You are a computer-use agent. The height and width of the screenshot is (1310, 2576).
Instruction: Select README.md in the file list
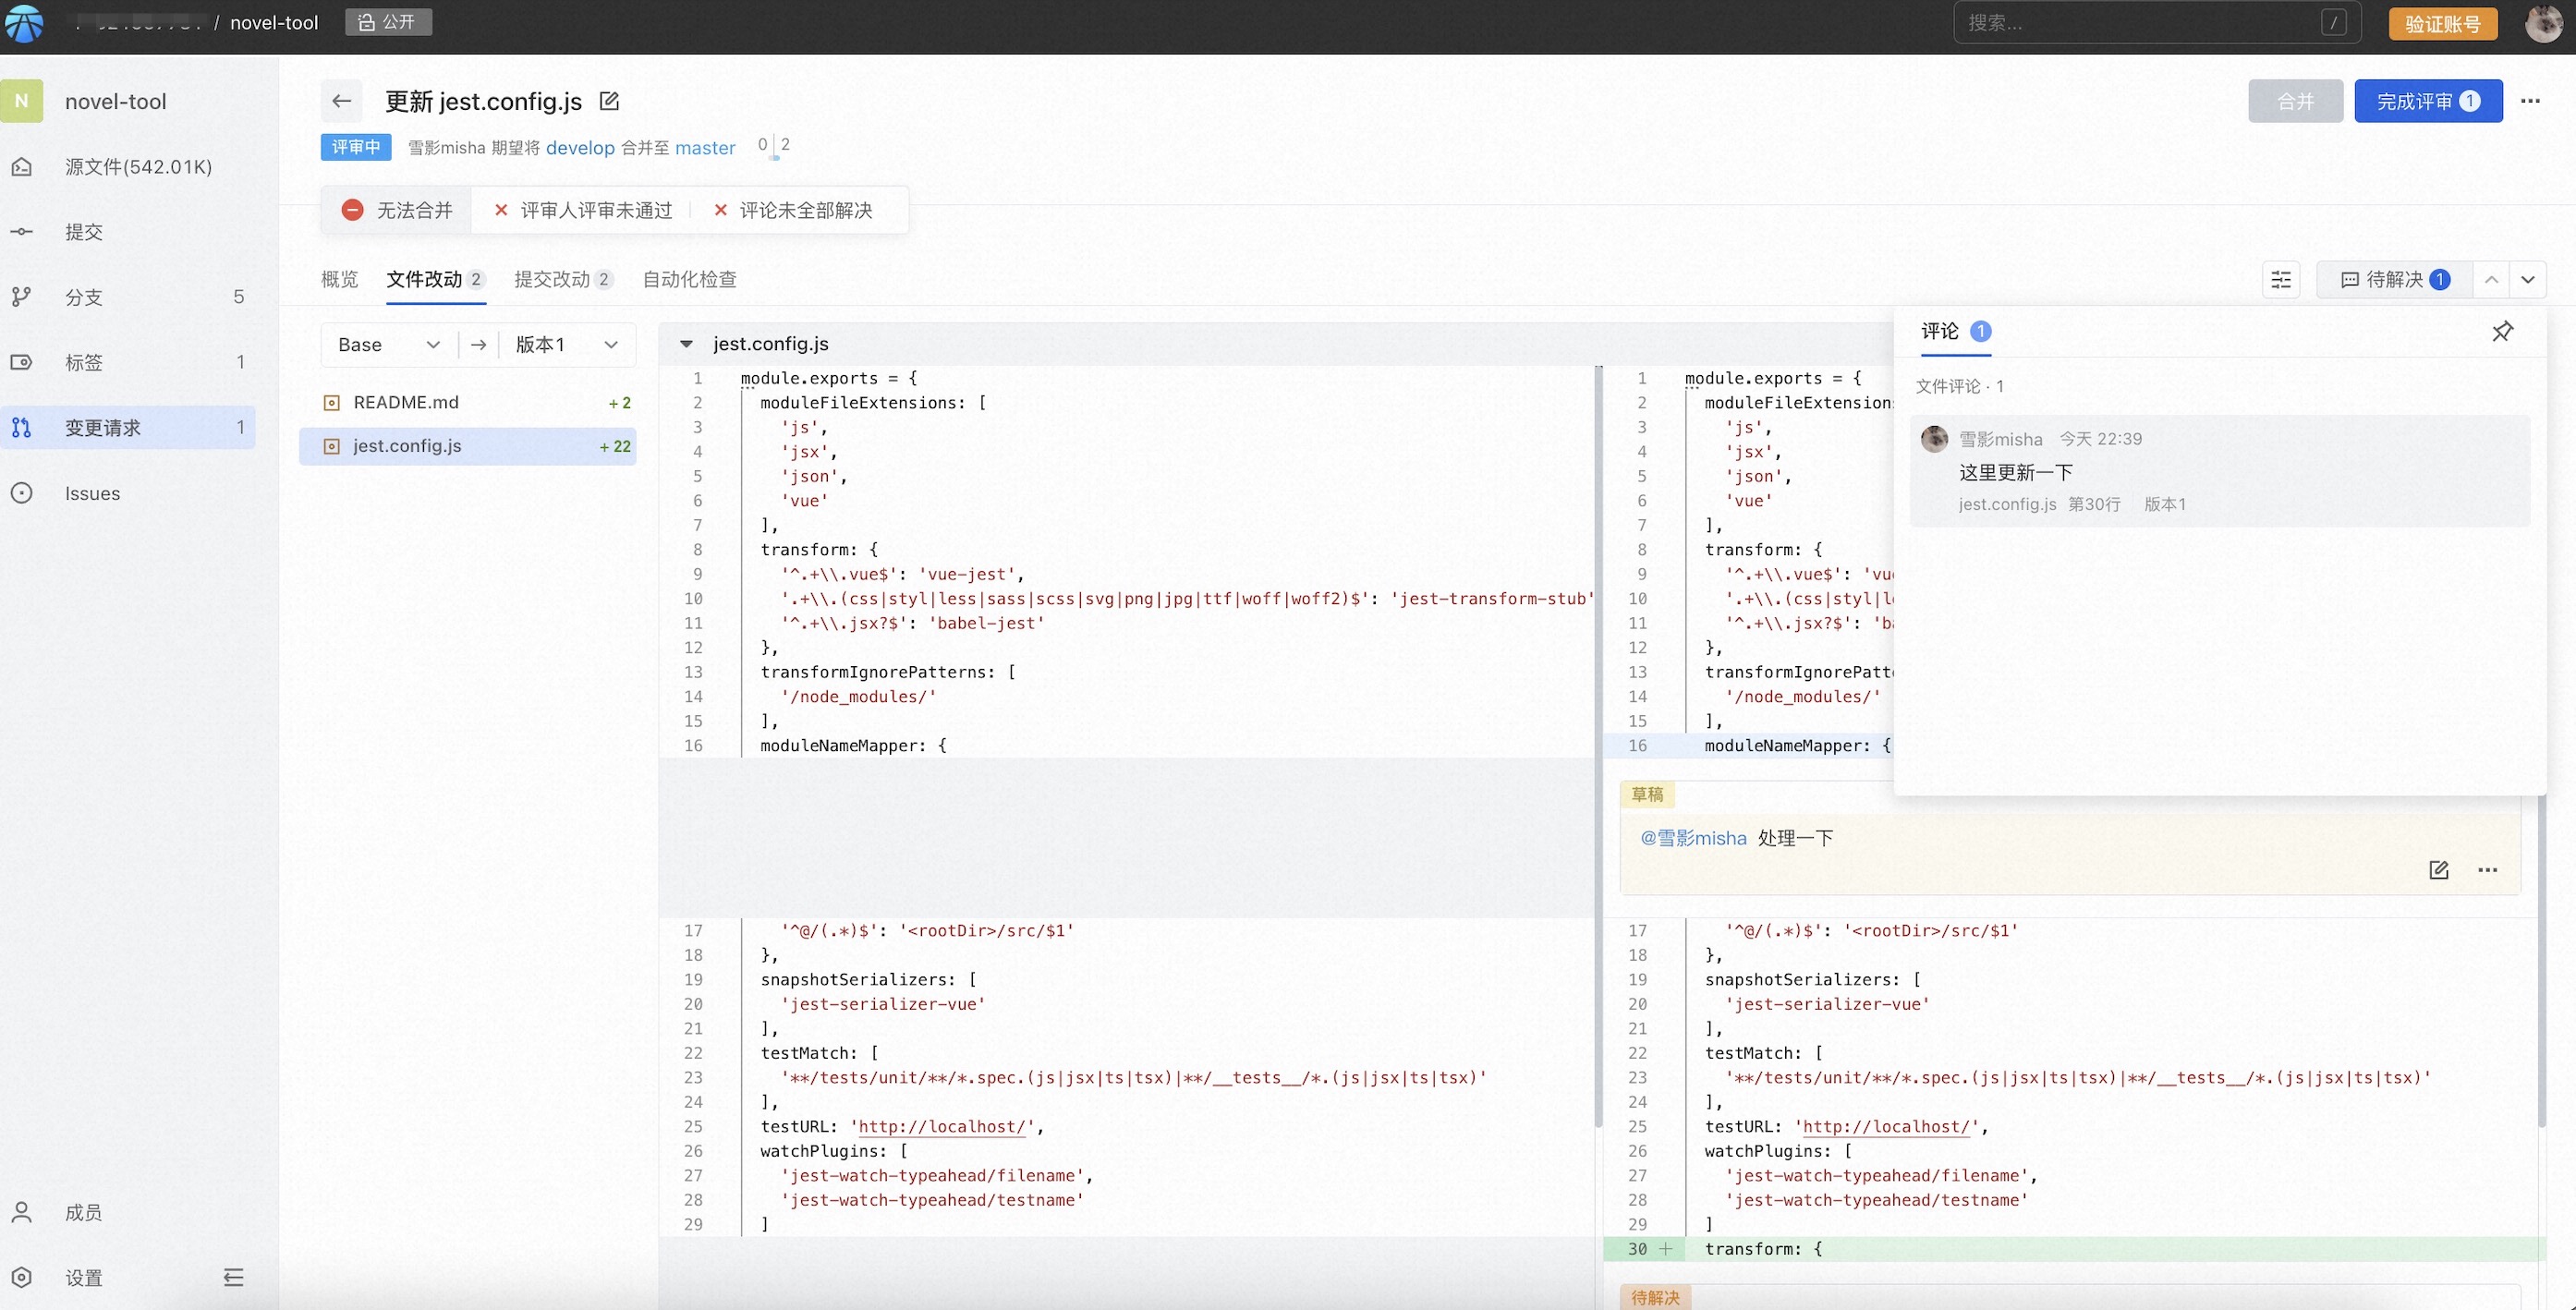pyautogui.click(x=468, y=402)
